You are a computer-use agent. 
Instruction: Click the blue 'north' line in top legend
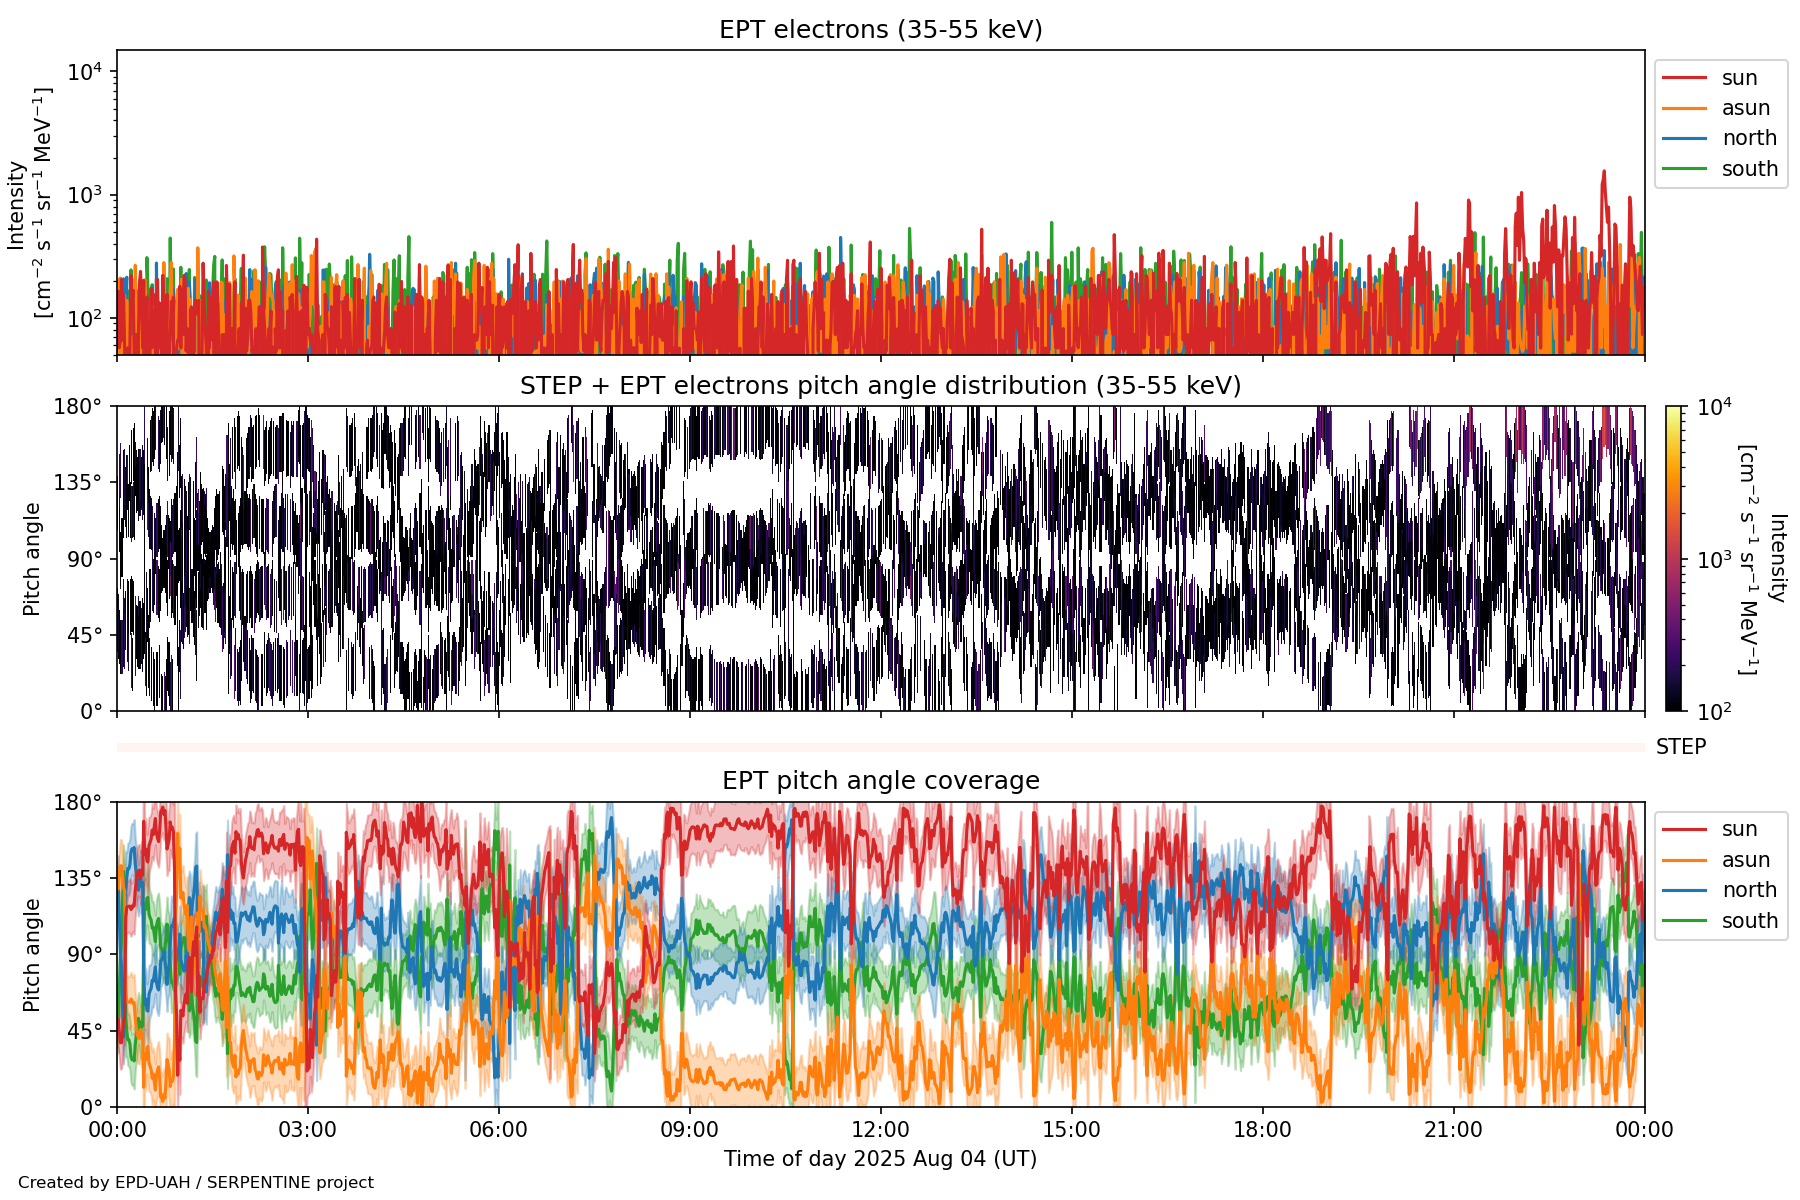click(1683, 138)
